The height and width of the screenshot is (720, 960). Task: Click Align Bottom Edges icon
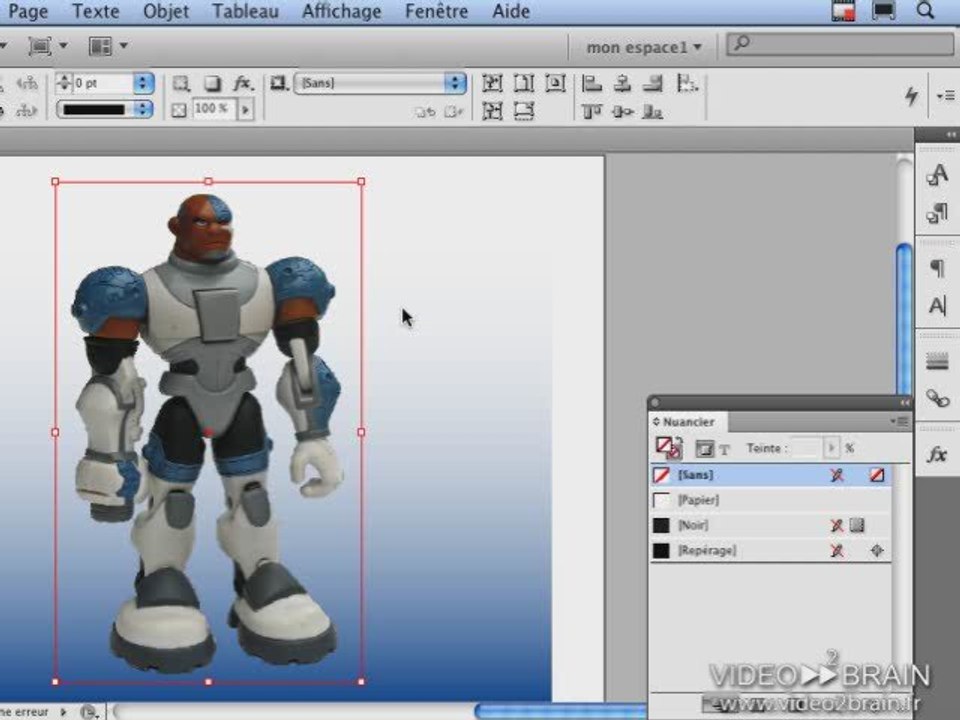click(x=653, y=111)
